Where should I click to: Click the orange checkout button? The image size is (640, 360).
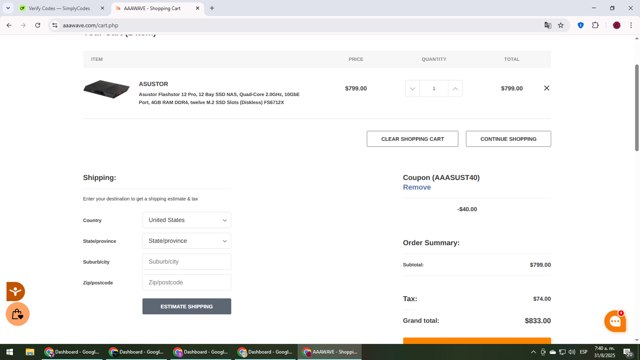[477, 341]
